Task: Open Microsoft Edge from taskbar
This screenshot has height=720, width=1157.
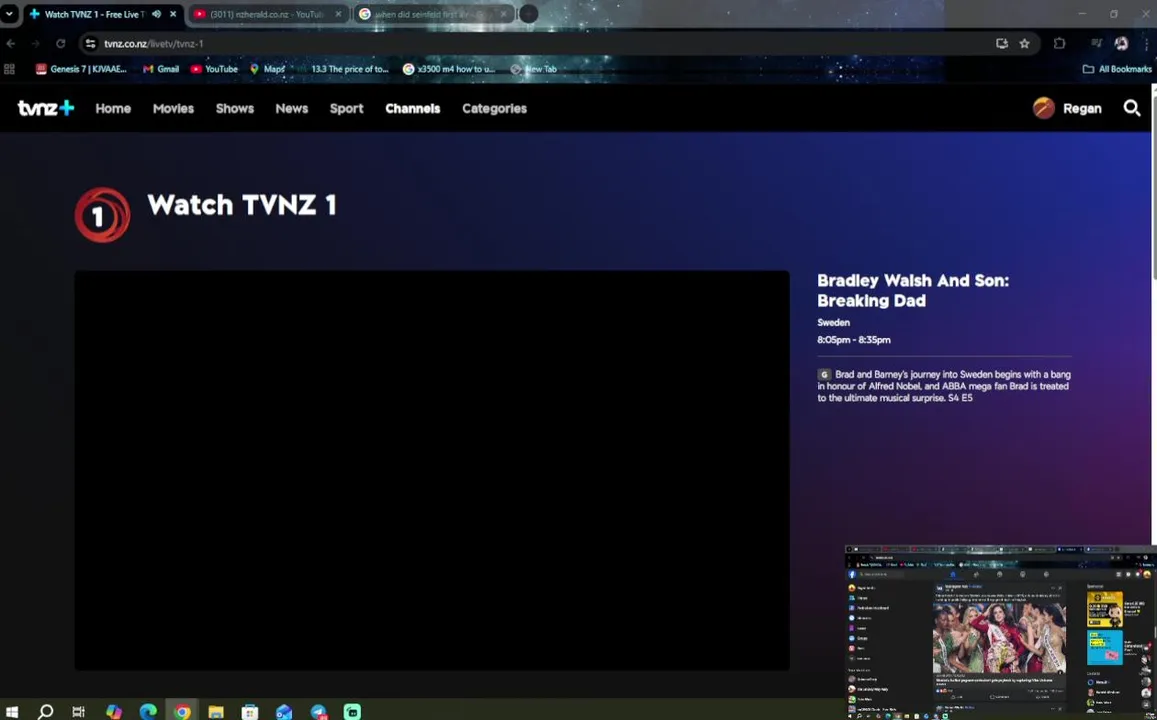Action: tap(148, 712)
